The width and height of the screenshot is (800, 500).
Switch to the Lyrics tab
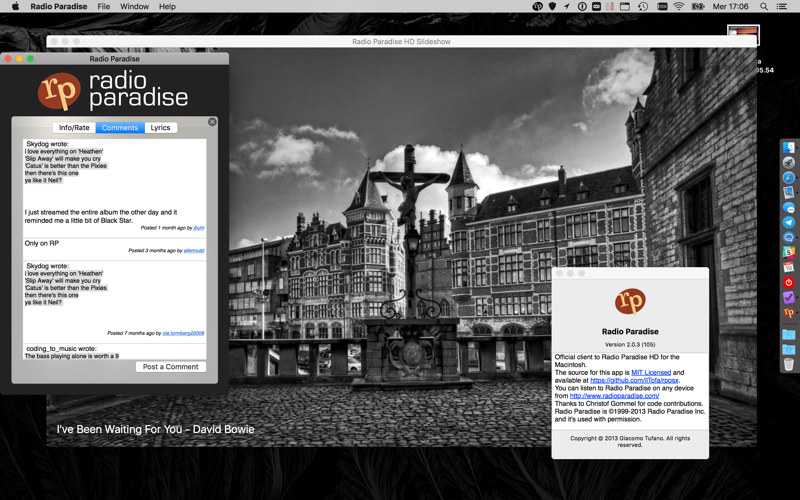(x=160, y=128)
